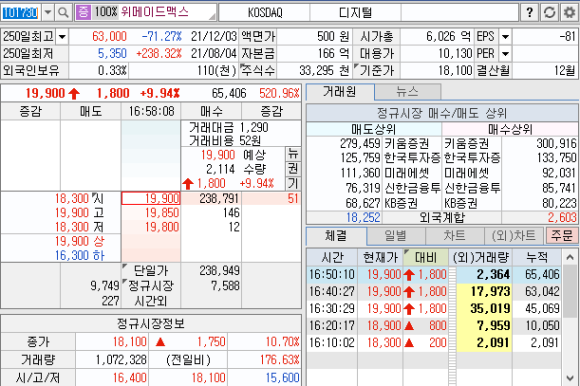Click the 19,900 bid price cell
Image resolution: width=580 pixels, height=386 pixels.
pyautogui.click(x=151, y=199)
